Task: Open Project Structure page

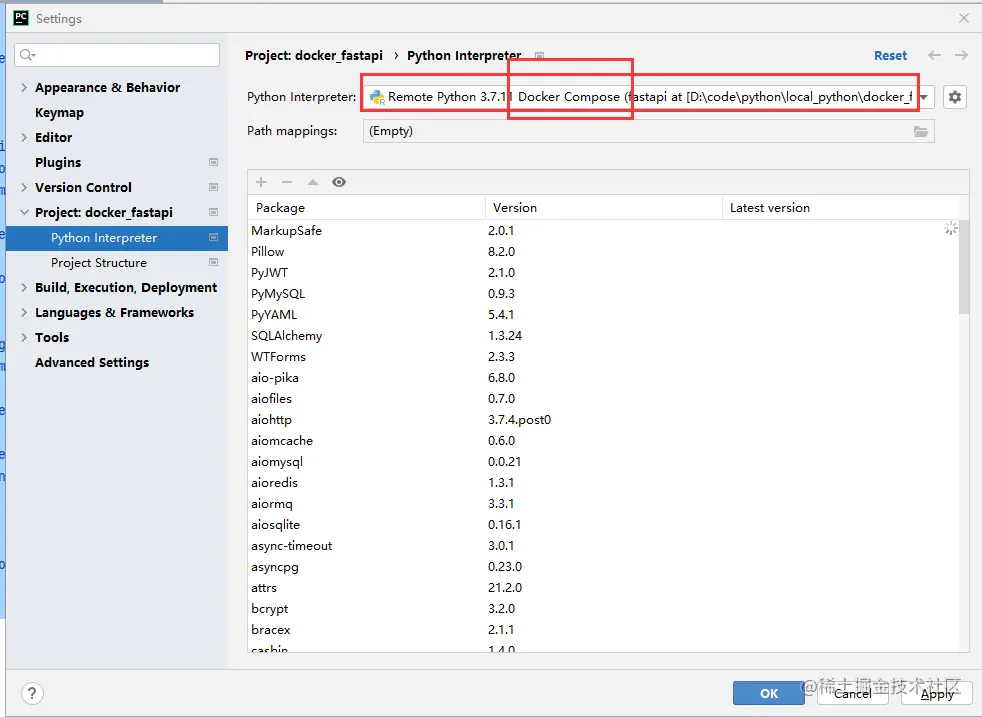Action: pyautogui.click(x=99, y=262)
